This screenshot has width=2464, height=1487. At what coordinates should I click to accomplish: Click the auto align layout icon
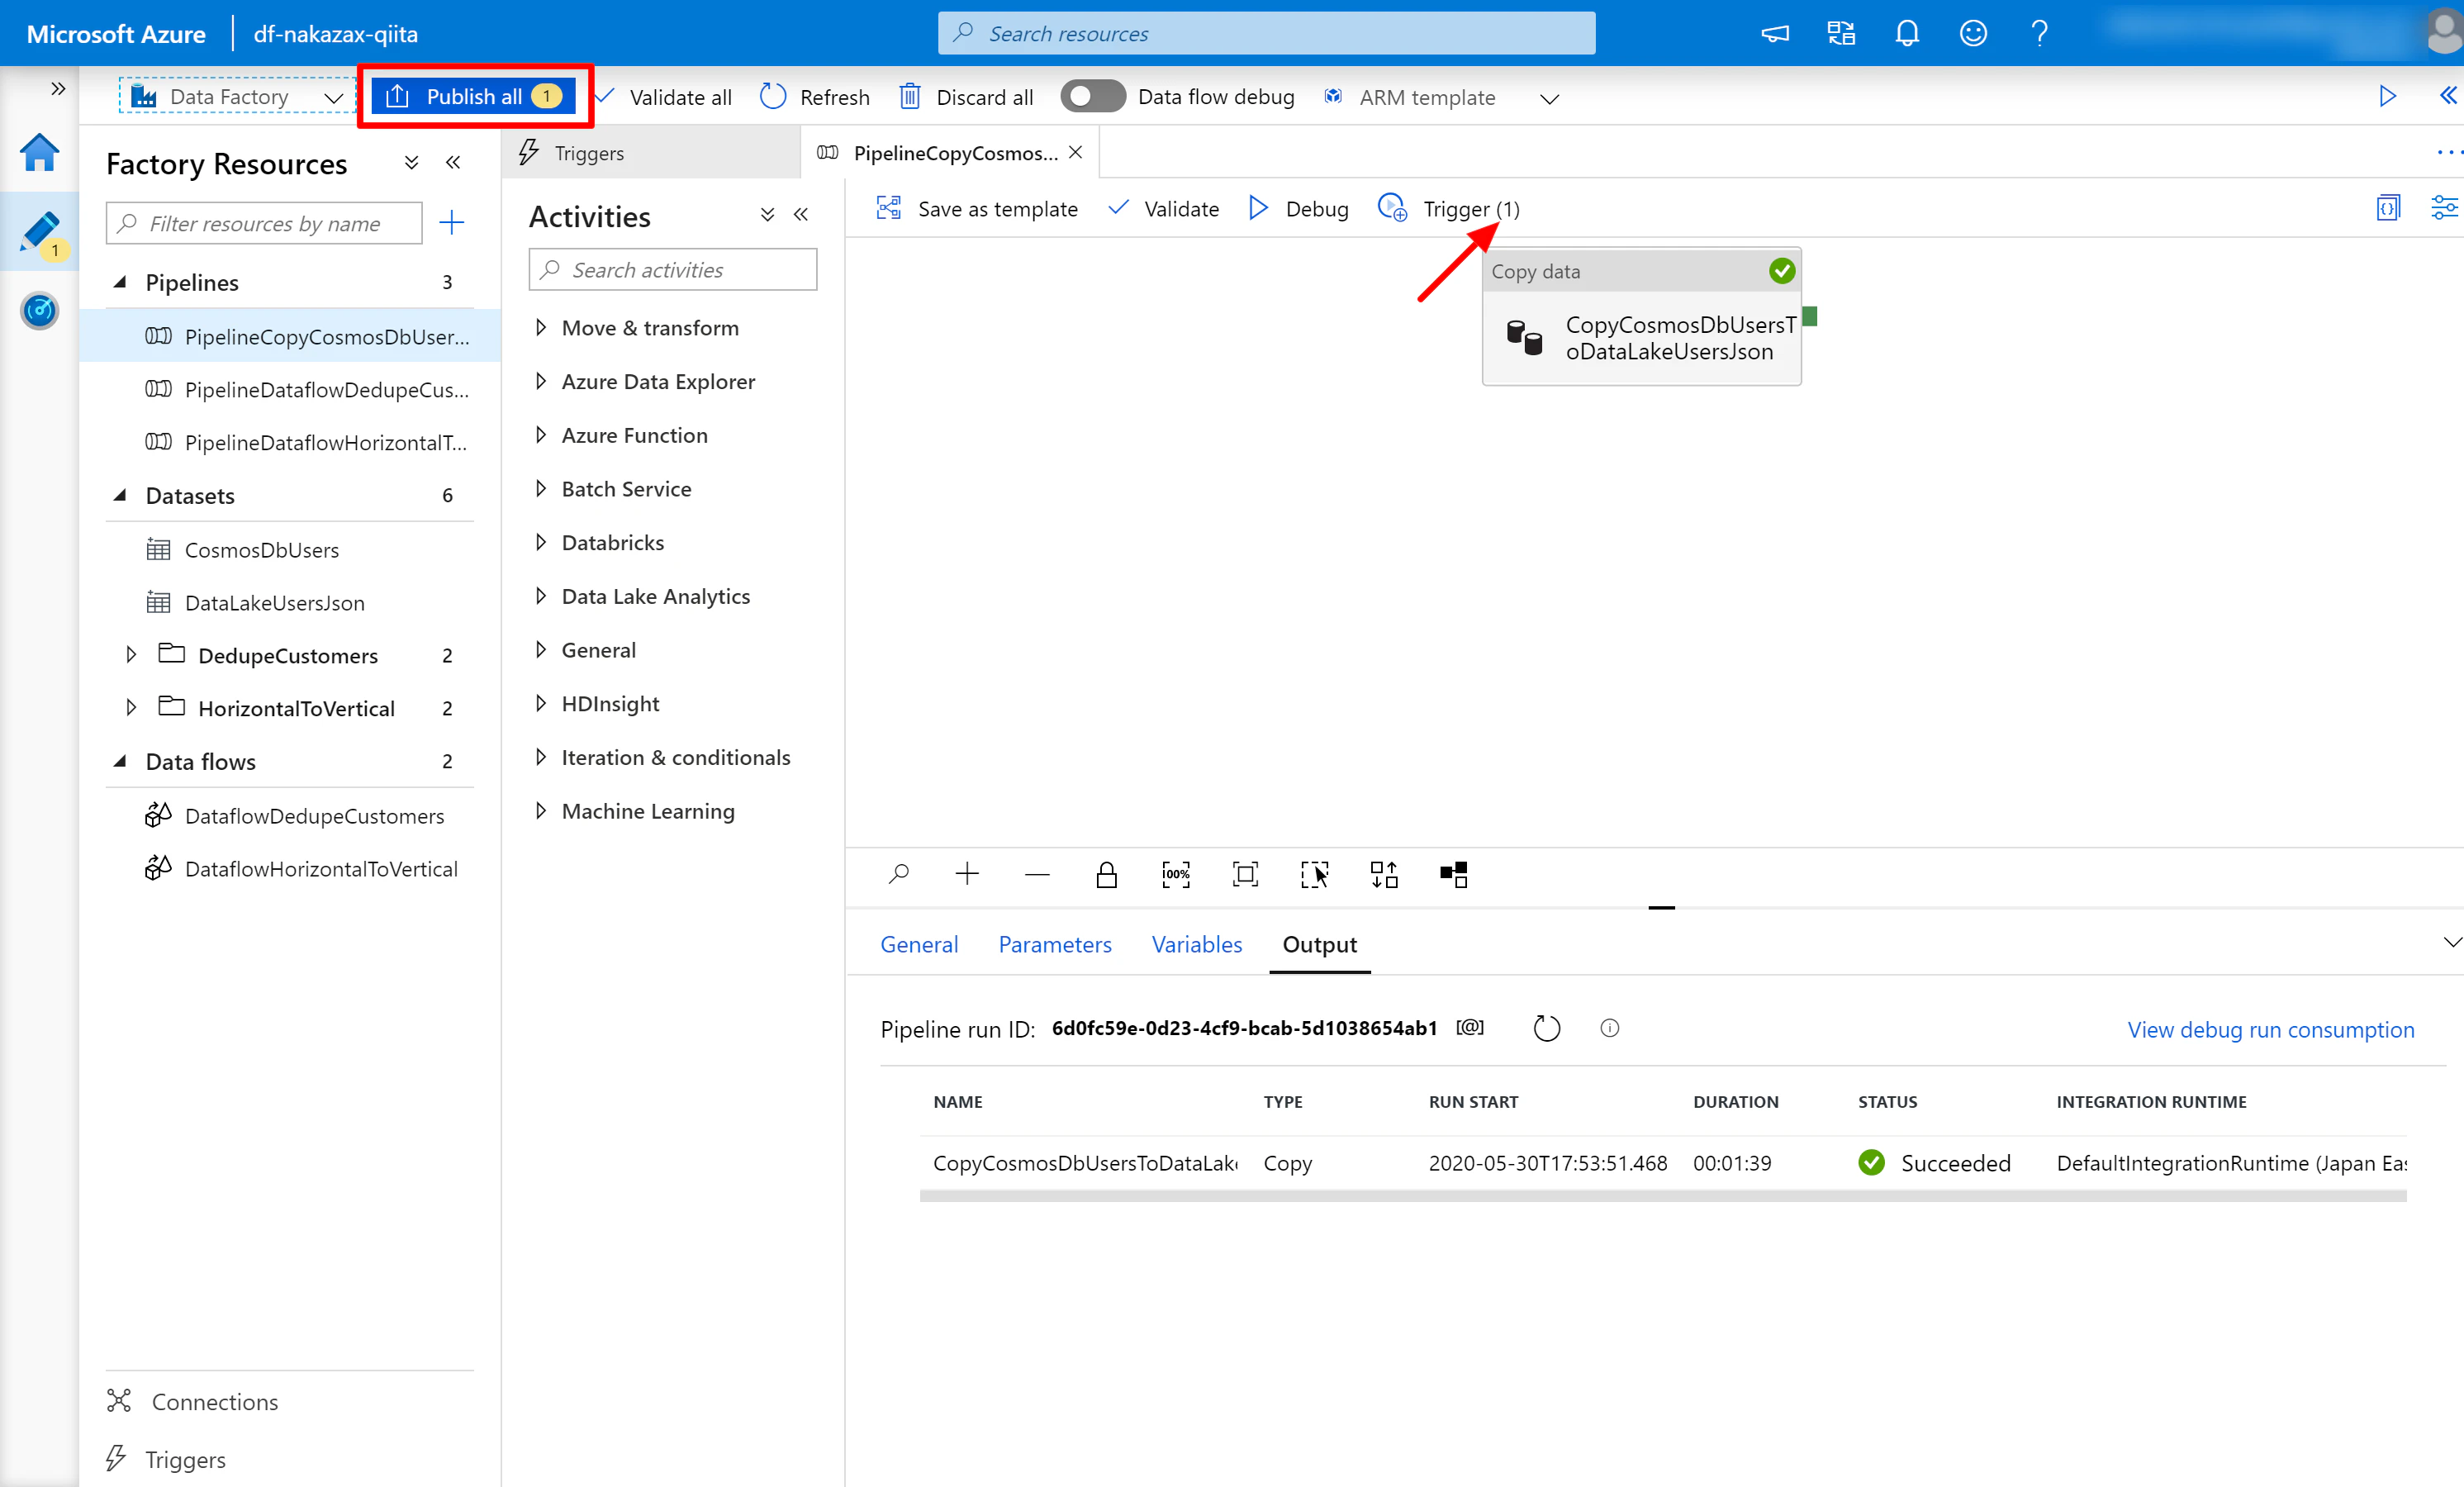tap(1384, 875)
